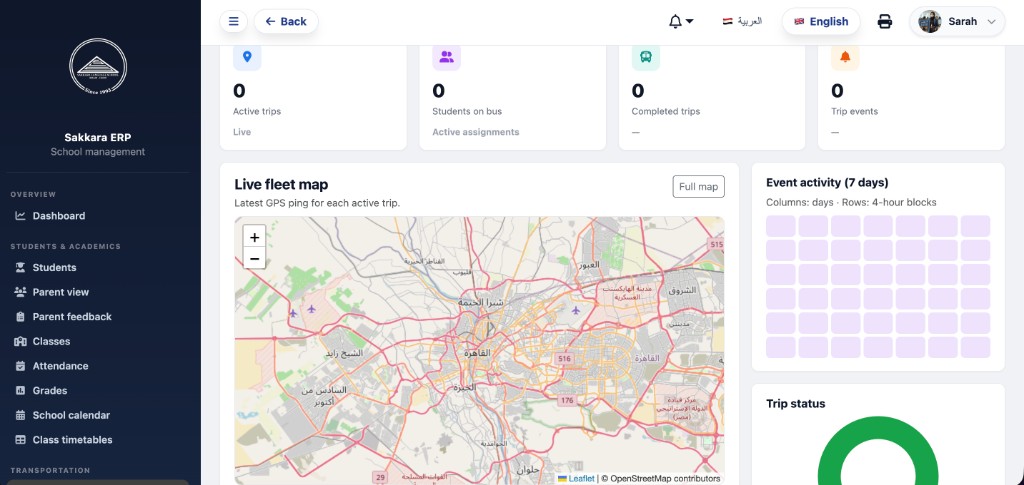Open Attendance in sidebar

click(98, 366)
